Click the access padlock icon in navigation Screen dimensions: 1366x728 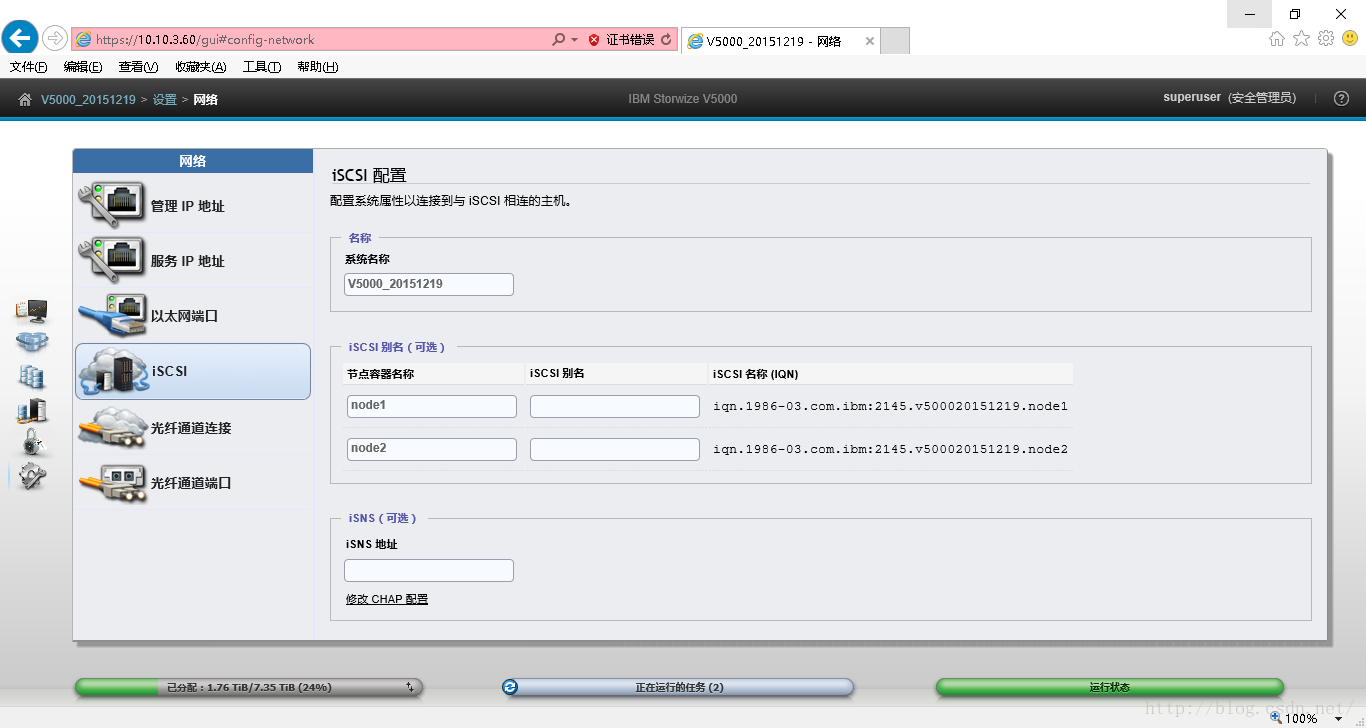click(x=32, y=442)
